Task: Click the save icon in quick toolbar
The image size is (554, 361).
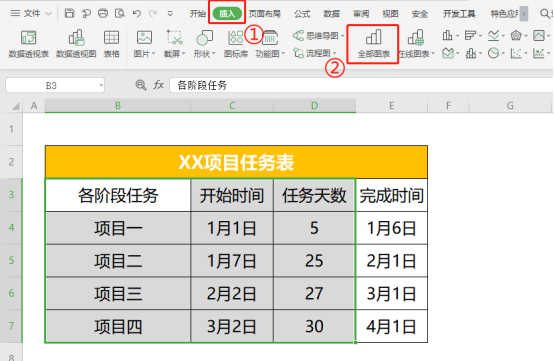Action: [x=69, y=13]
